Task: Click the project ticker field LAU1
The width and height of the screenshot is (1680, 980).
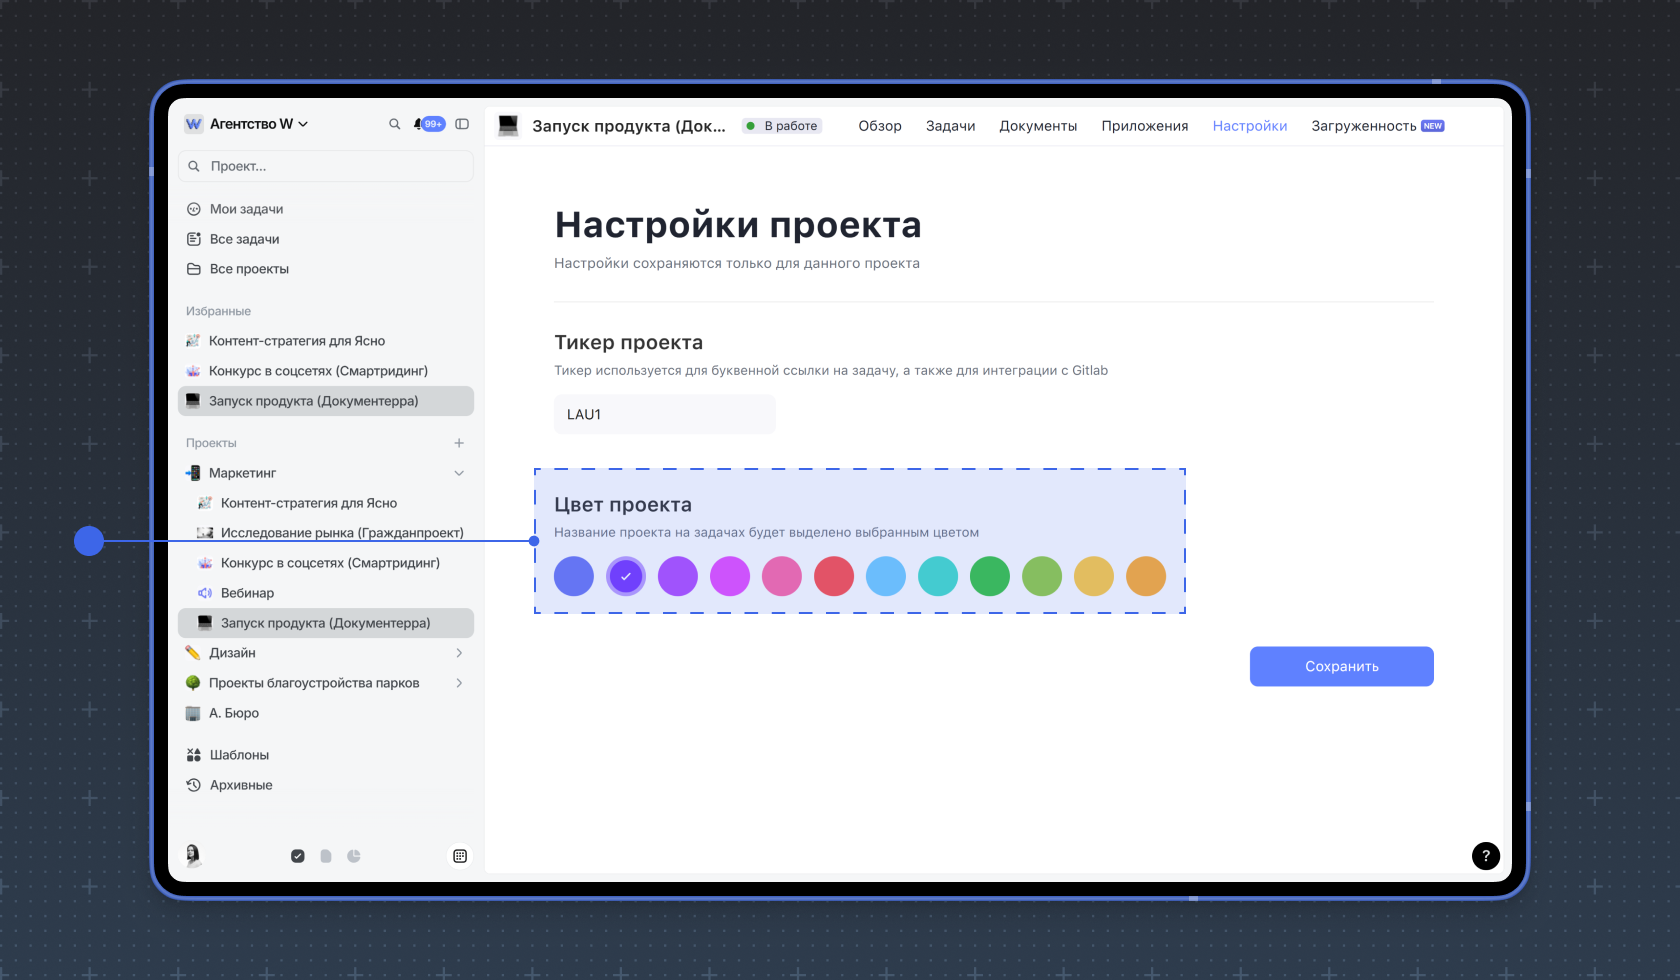Action: pos(664,414)
